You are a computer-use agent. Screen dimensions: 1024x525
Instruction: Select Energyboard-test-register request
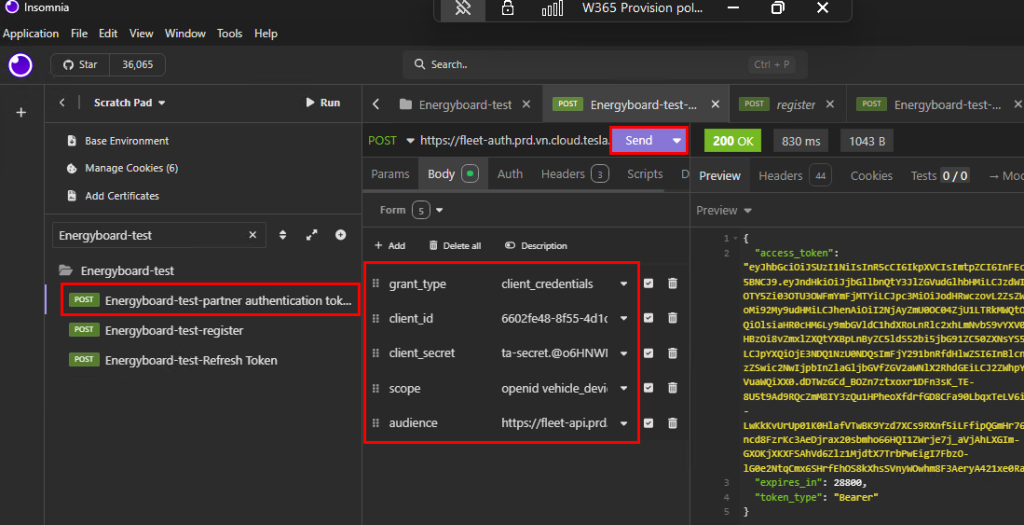pos(156,330)
